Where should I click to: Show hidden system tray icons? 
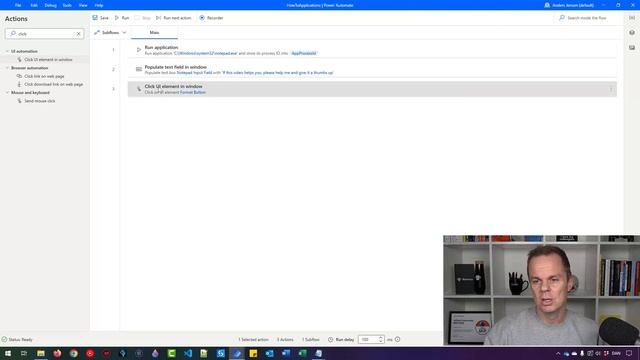(x=558, y=353)
